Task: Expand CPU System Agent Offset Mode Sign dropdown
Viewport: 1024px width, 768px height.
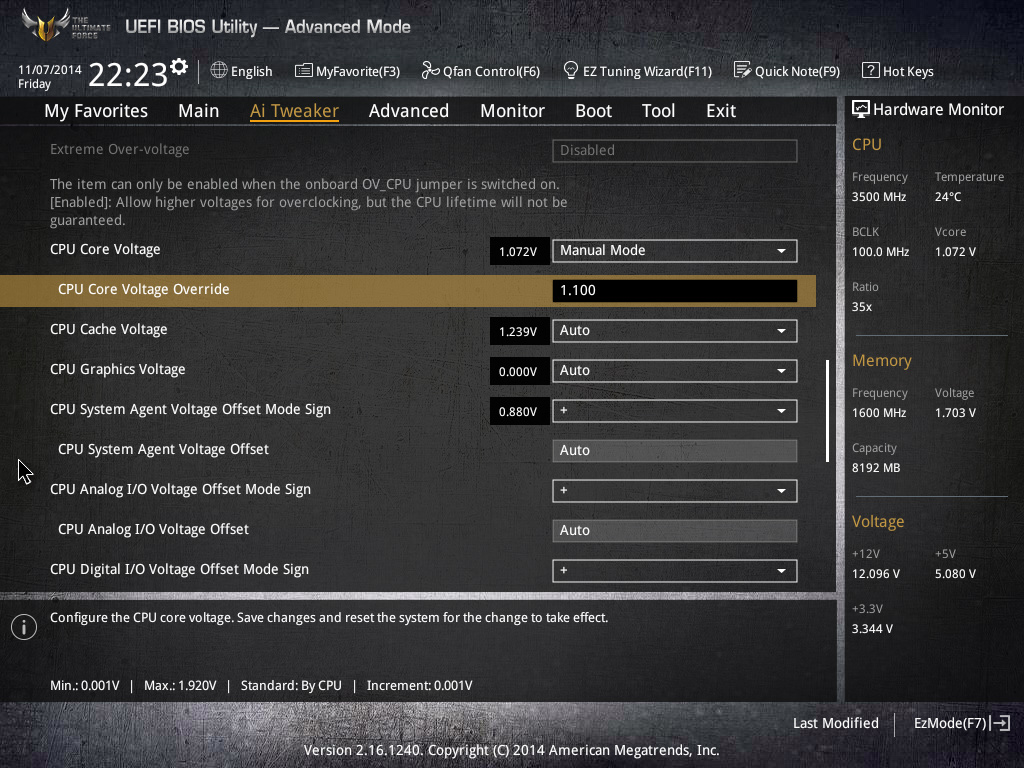Action: coord(675,411)
